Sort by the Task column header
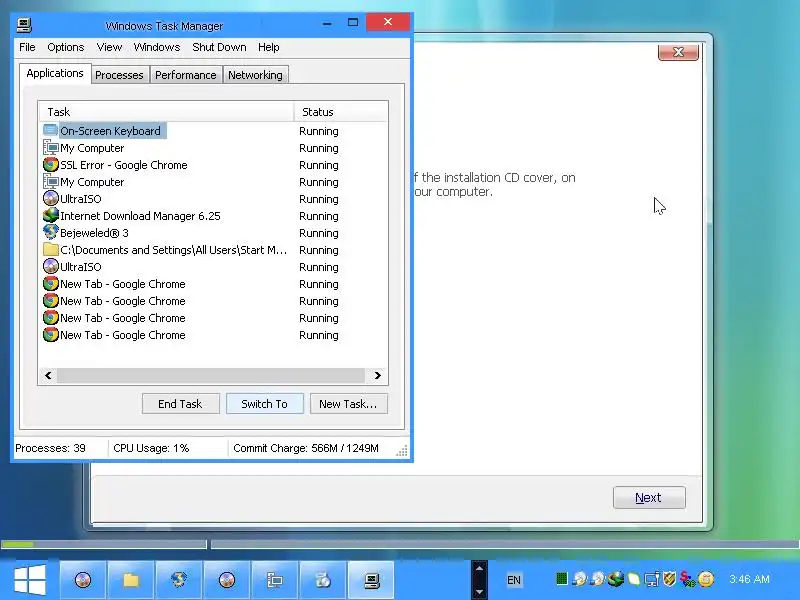 pos(166,112)
